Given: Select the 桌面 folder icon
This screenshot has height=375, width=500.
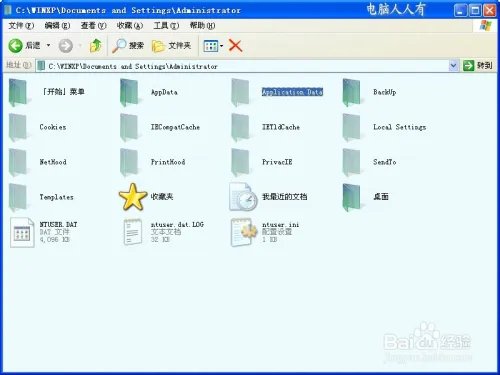Looking at the screenshot, I should (x=352, y=197).
